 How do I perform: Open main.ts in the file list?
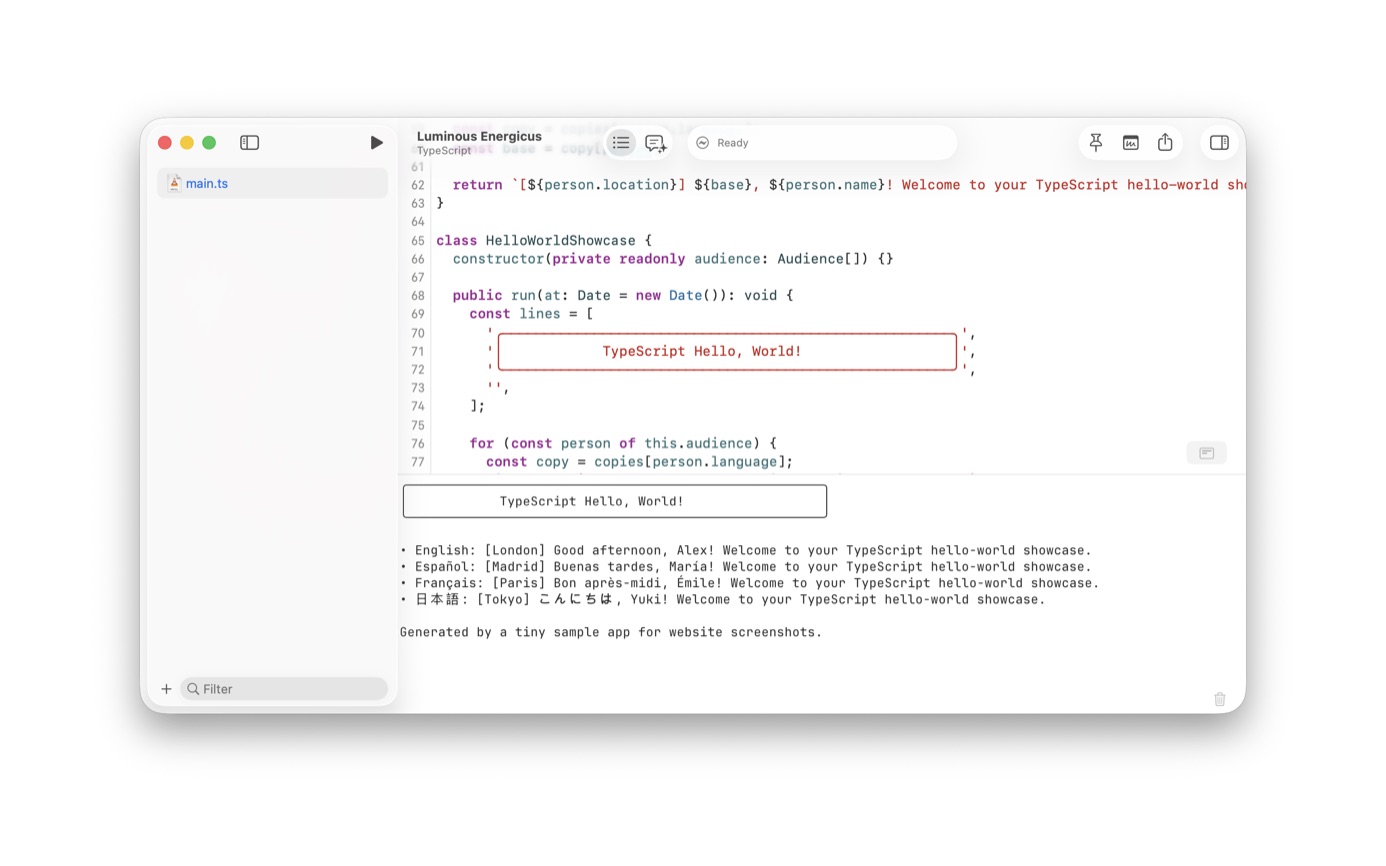coord(272,183)
